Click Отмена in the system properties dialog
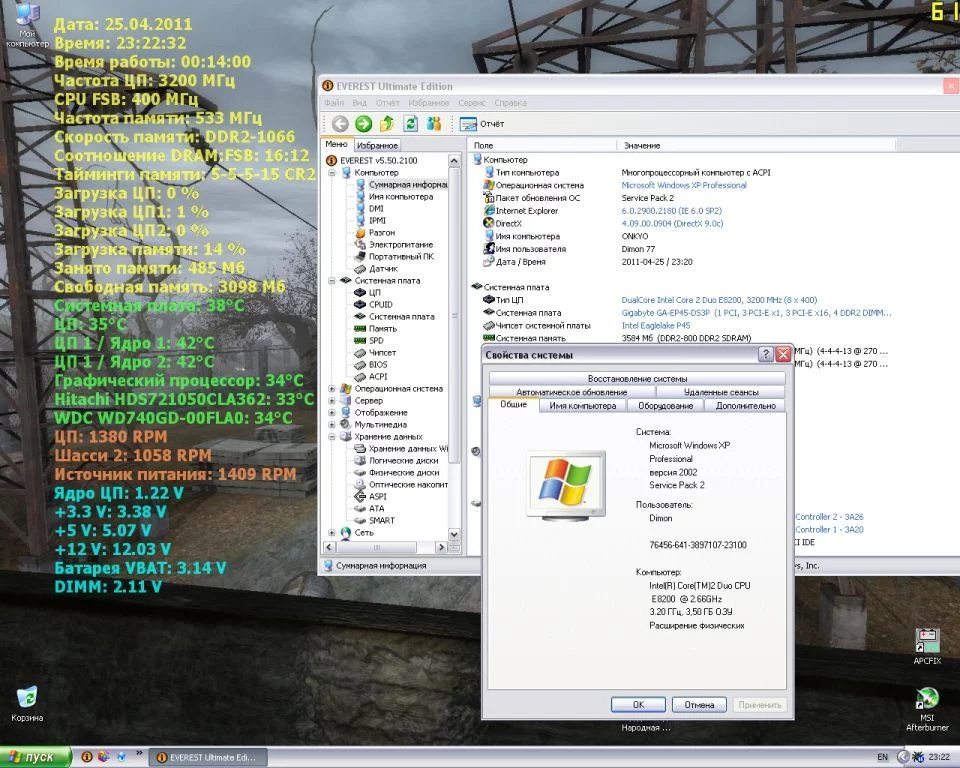The image size is (960, 768). [x=699, y=705]
